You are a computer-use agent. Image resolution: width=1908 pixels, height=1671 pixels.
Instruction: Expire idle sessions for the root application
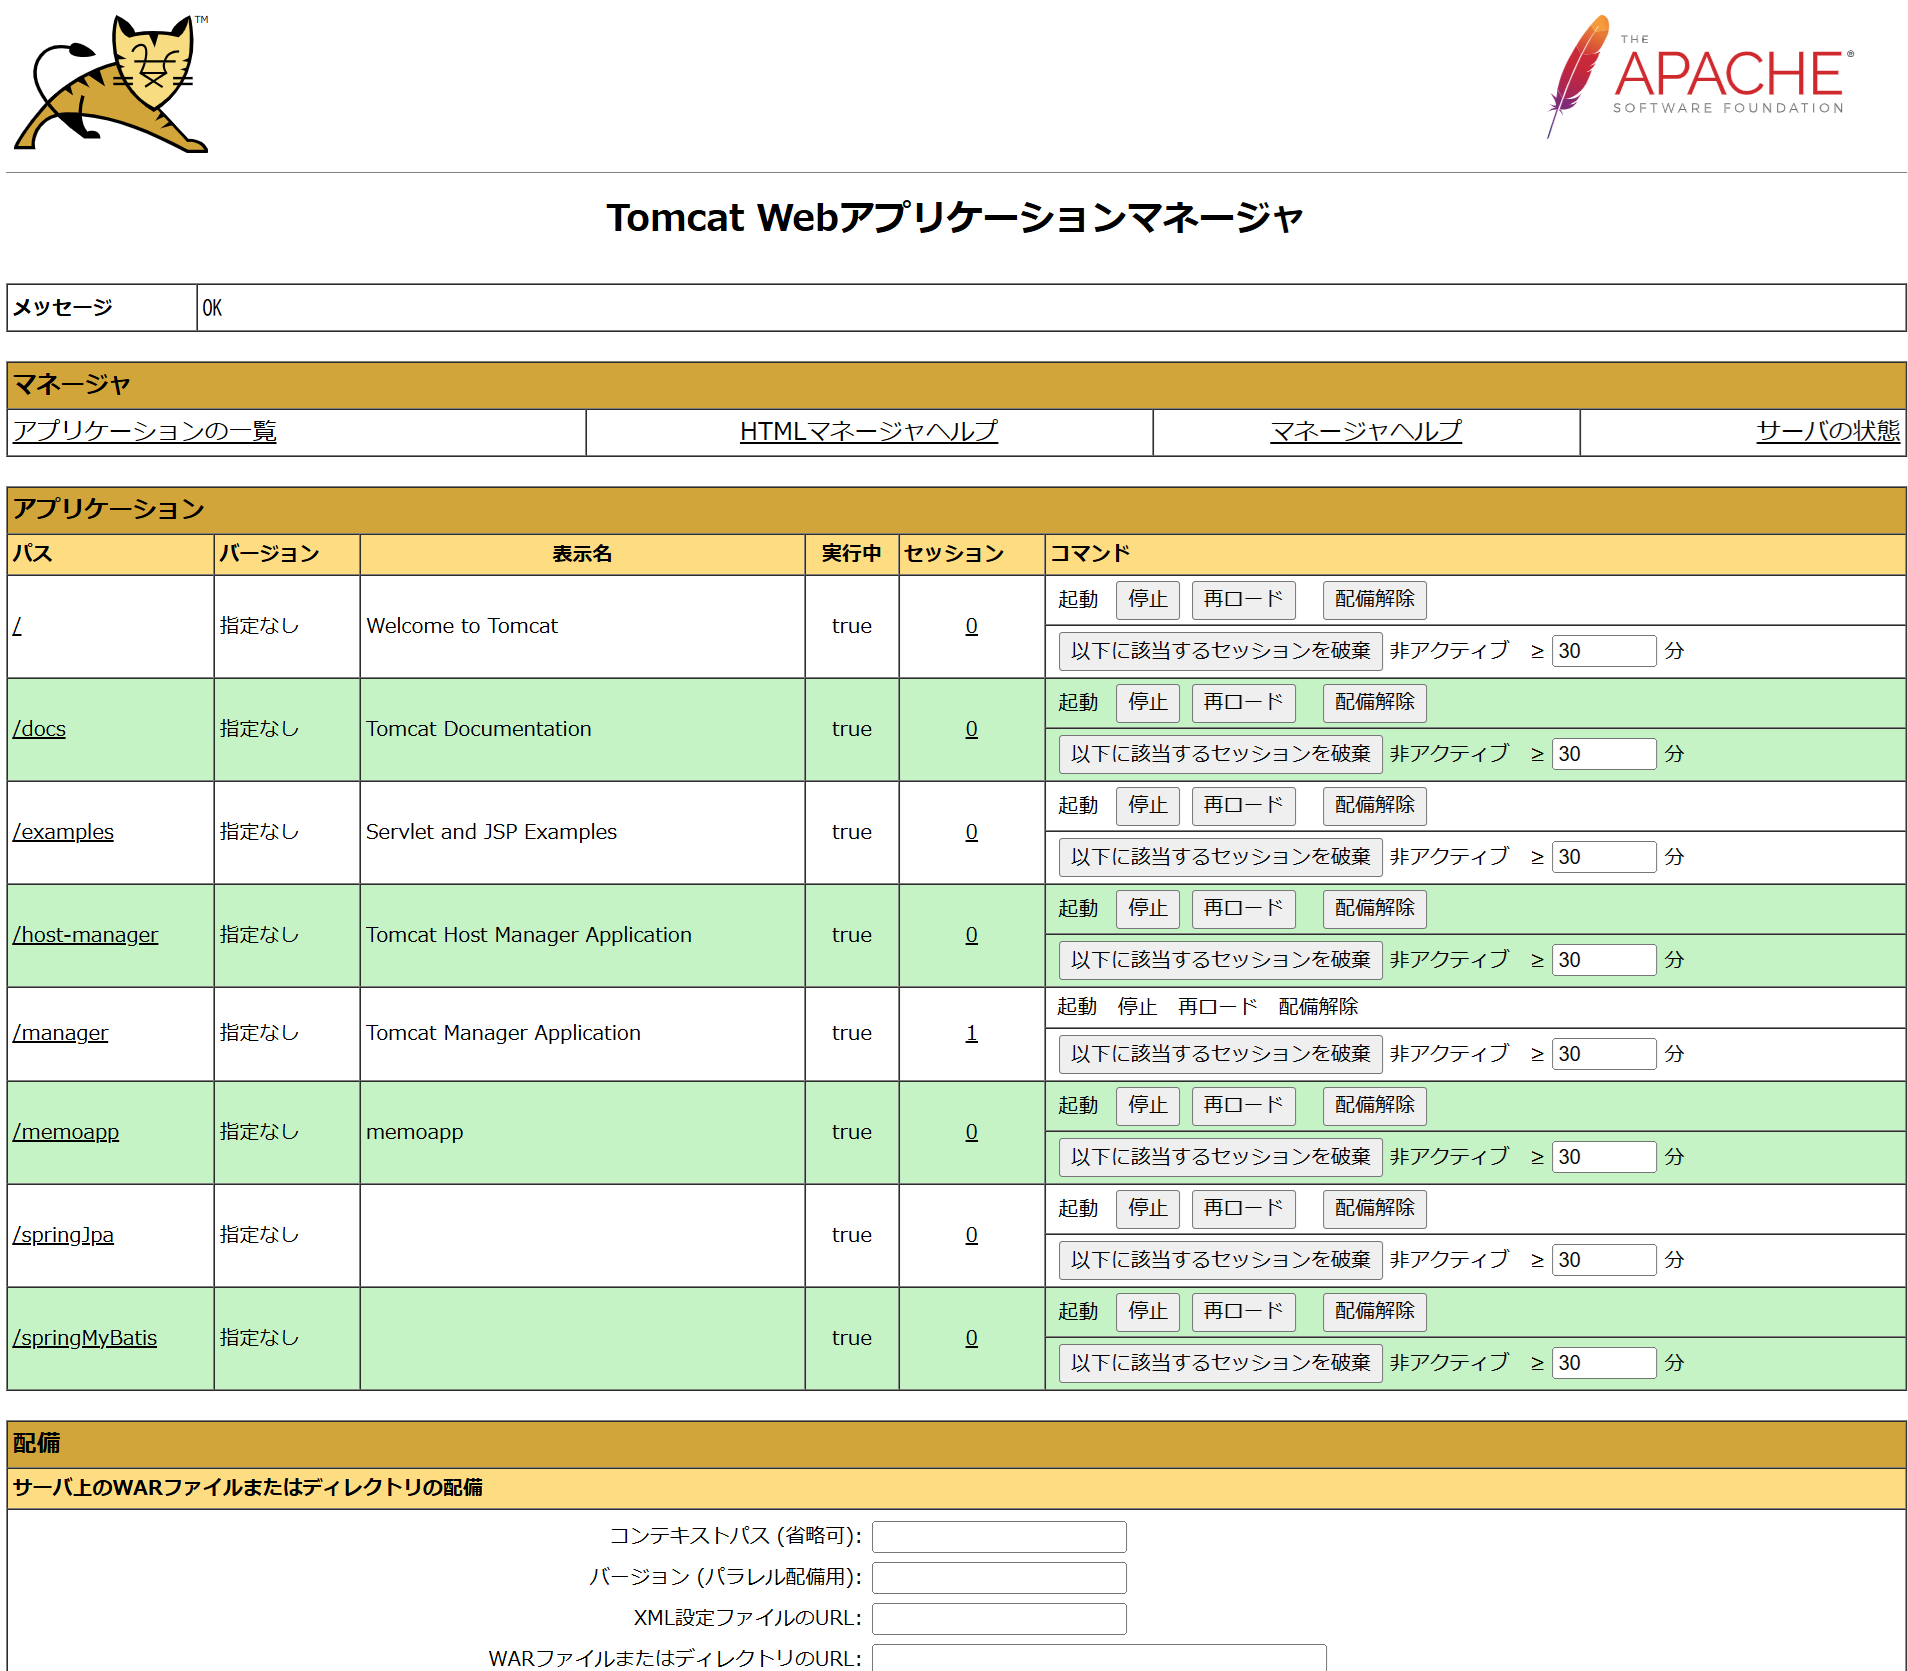[x=1219, y=650]
